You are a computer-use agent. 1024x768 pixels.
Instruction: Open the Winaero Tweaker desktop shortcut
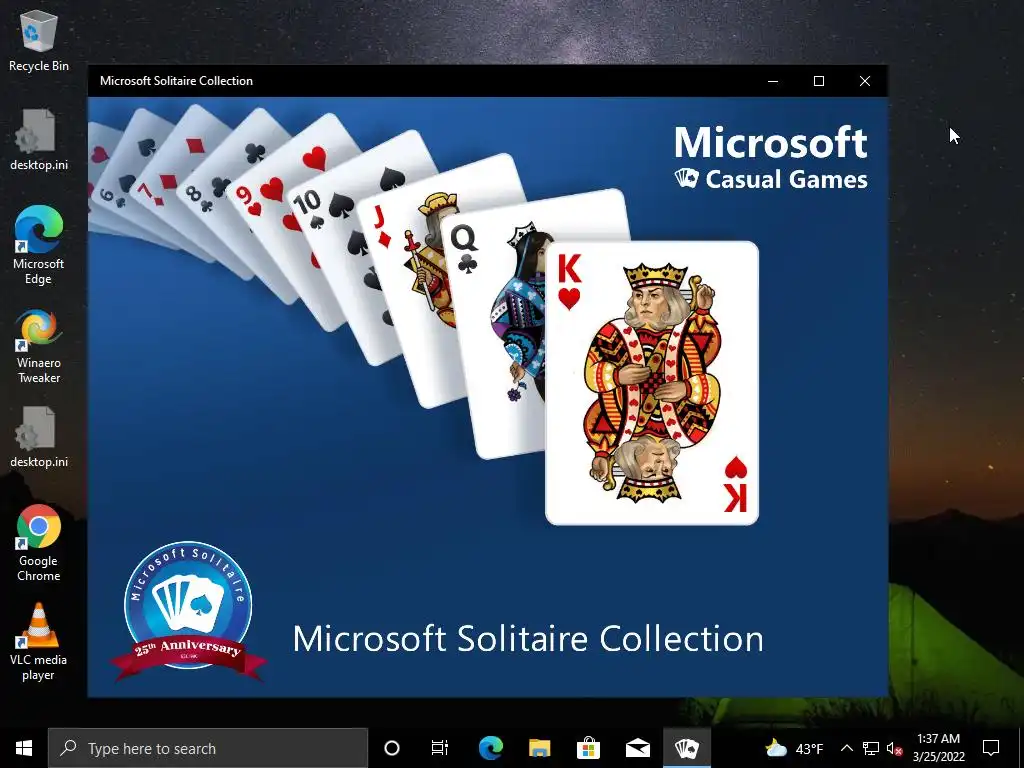[39, 346]
